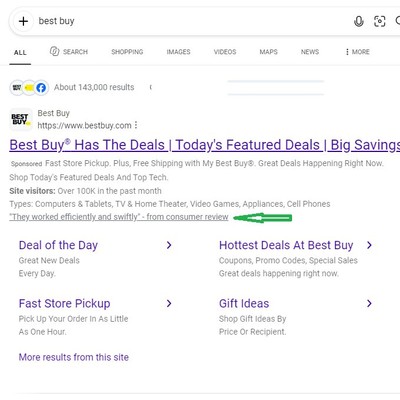
Task: Open the Gift Ideas link
Action: pos(244,303)
